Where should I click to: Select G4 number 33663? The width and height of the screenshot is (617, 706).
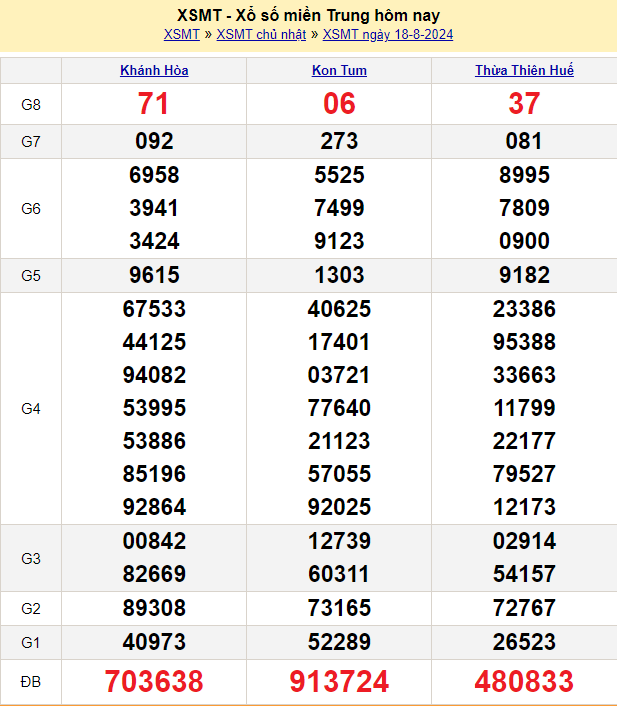(x=524, y=375)
